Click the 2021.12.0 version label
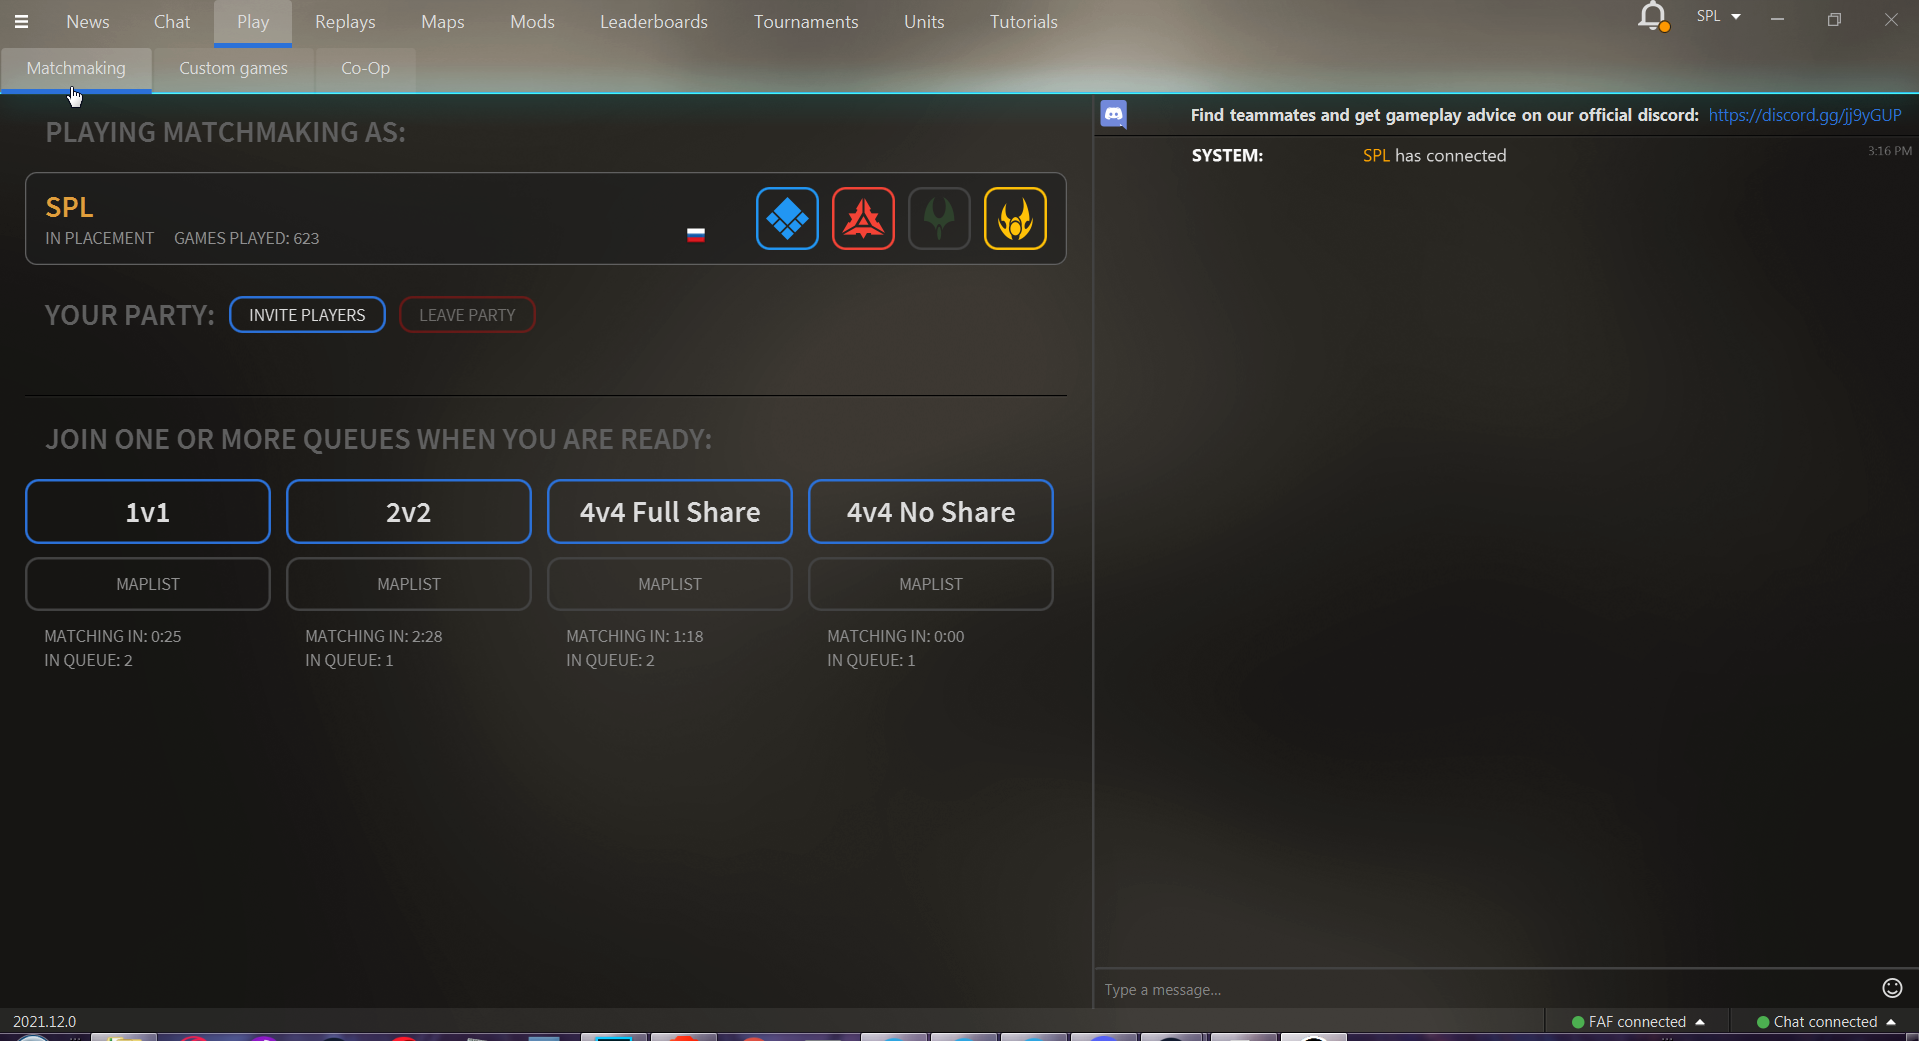This screenshot has height=1041, width=1919. click(x=44, y=1021)
